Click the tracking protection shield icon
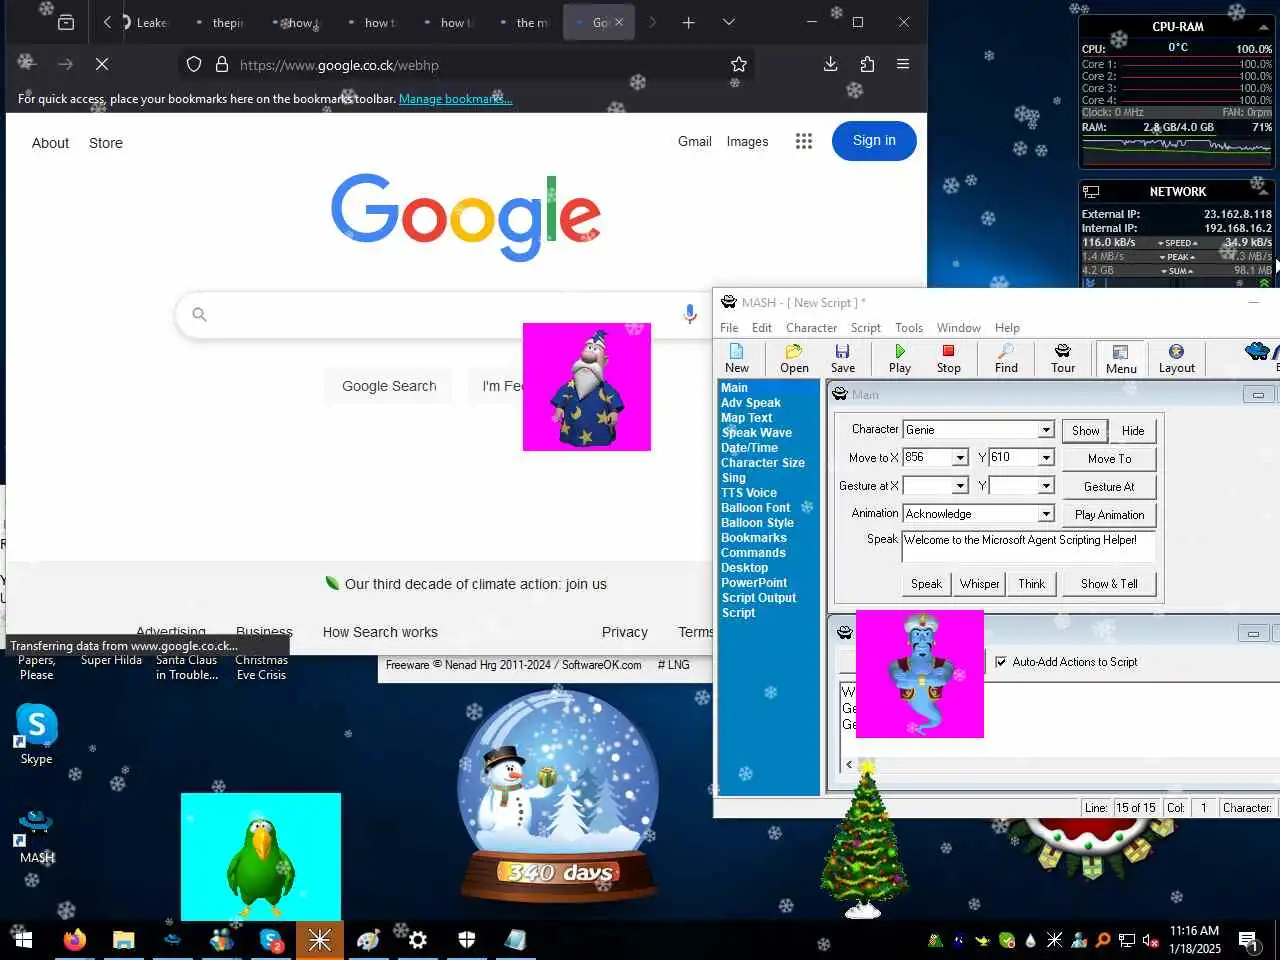 194,64
